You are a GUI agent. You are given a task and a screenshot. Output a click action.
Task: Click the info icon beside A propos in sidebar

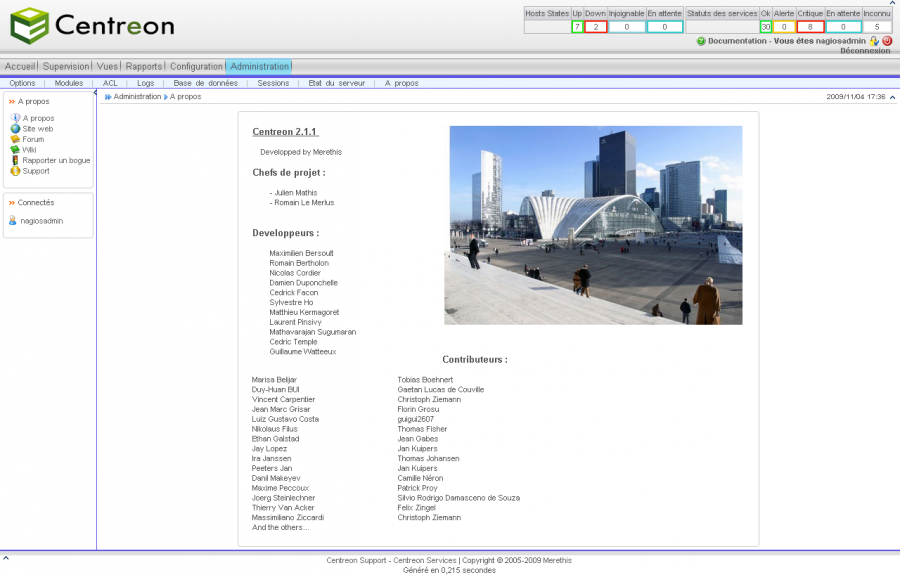point(15,118)
